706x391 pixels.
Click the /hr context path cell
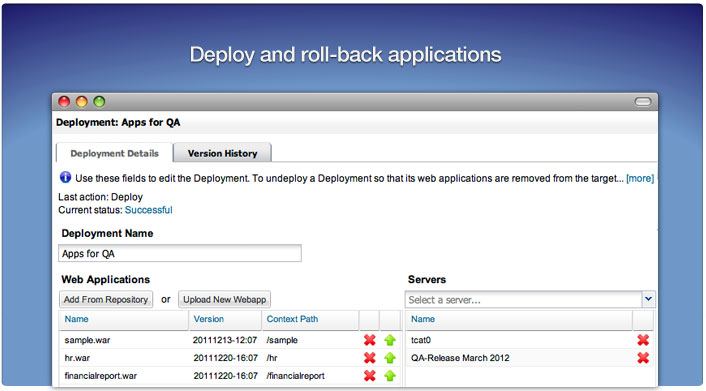pos(272,358)
